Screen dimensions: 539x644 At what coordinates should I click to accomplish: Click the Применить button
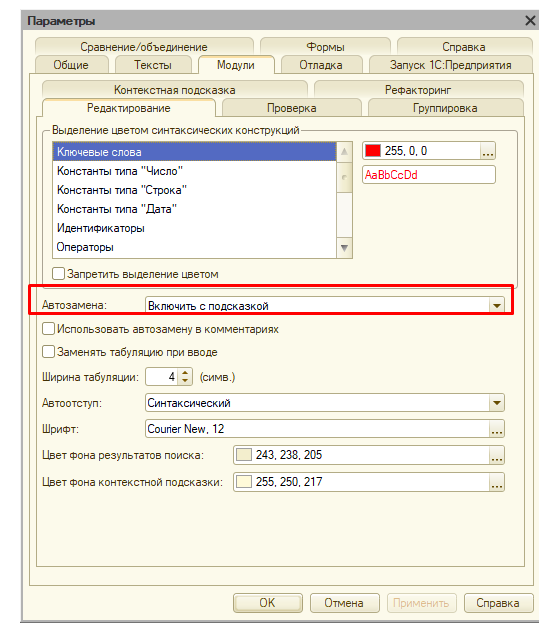[422, 603]
